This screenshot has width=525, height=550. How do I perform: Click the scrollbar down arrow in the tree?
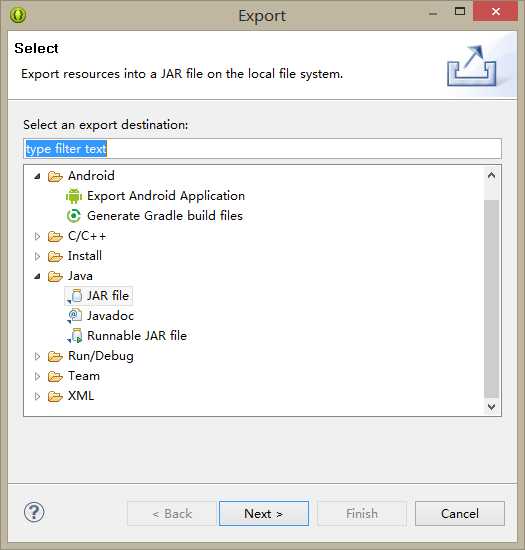(491, 407)
